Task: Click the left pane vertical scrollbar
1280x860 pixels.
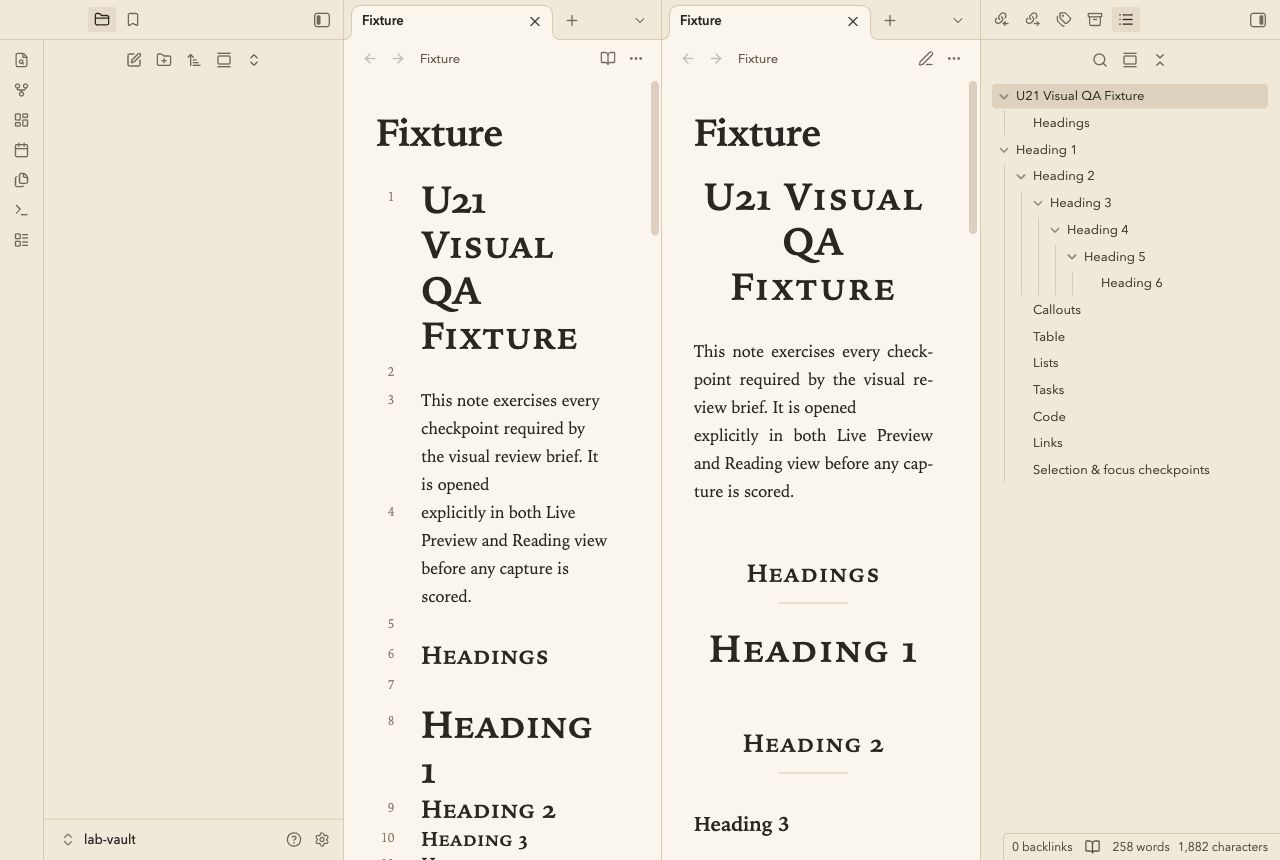Action: point(655,158)
